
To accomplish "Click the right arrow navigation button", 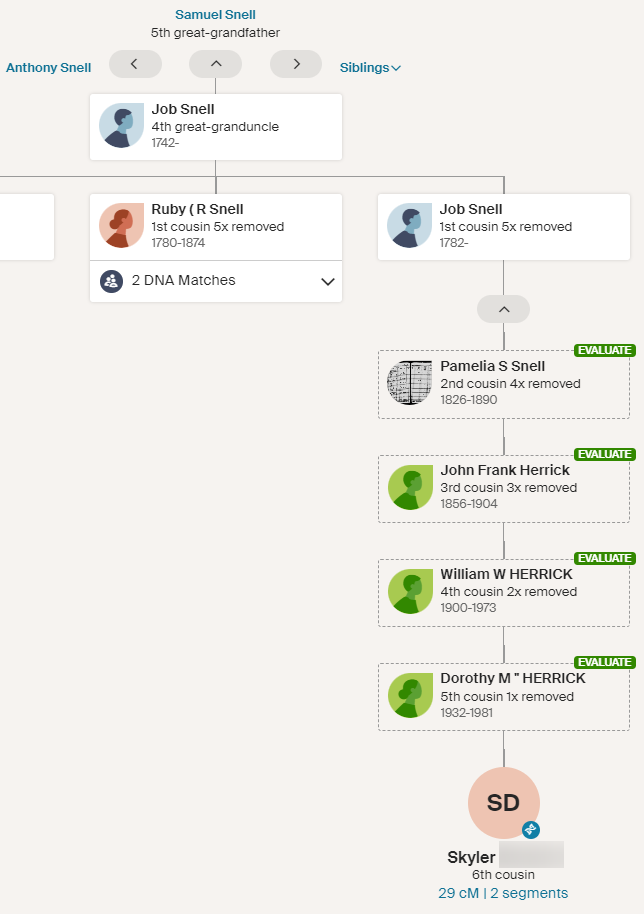I will coord(296,64).
